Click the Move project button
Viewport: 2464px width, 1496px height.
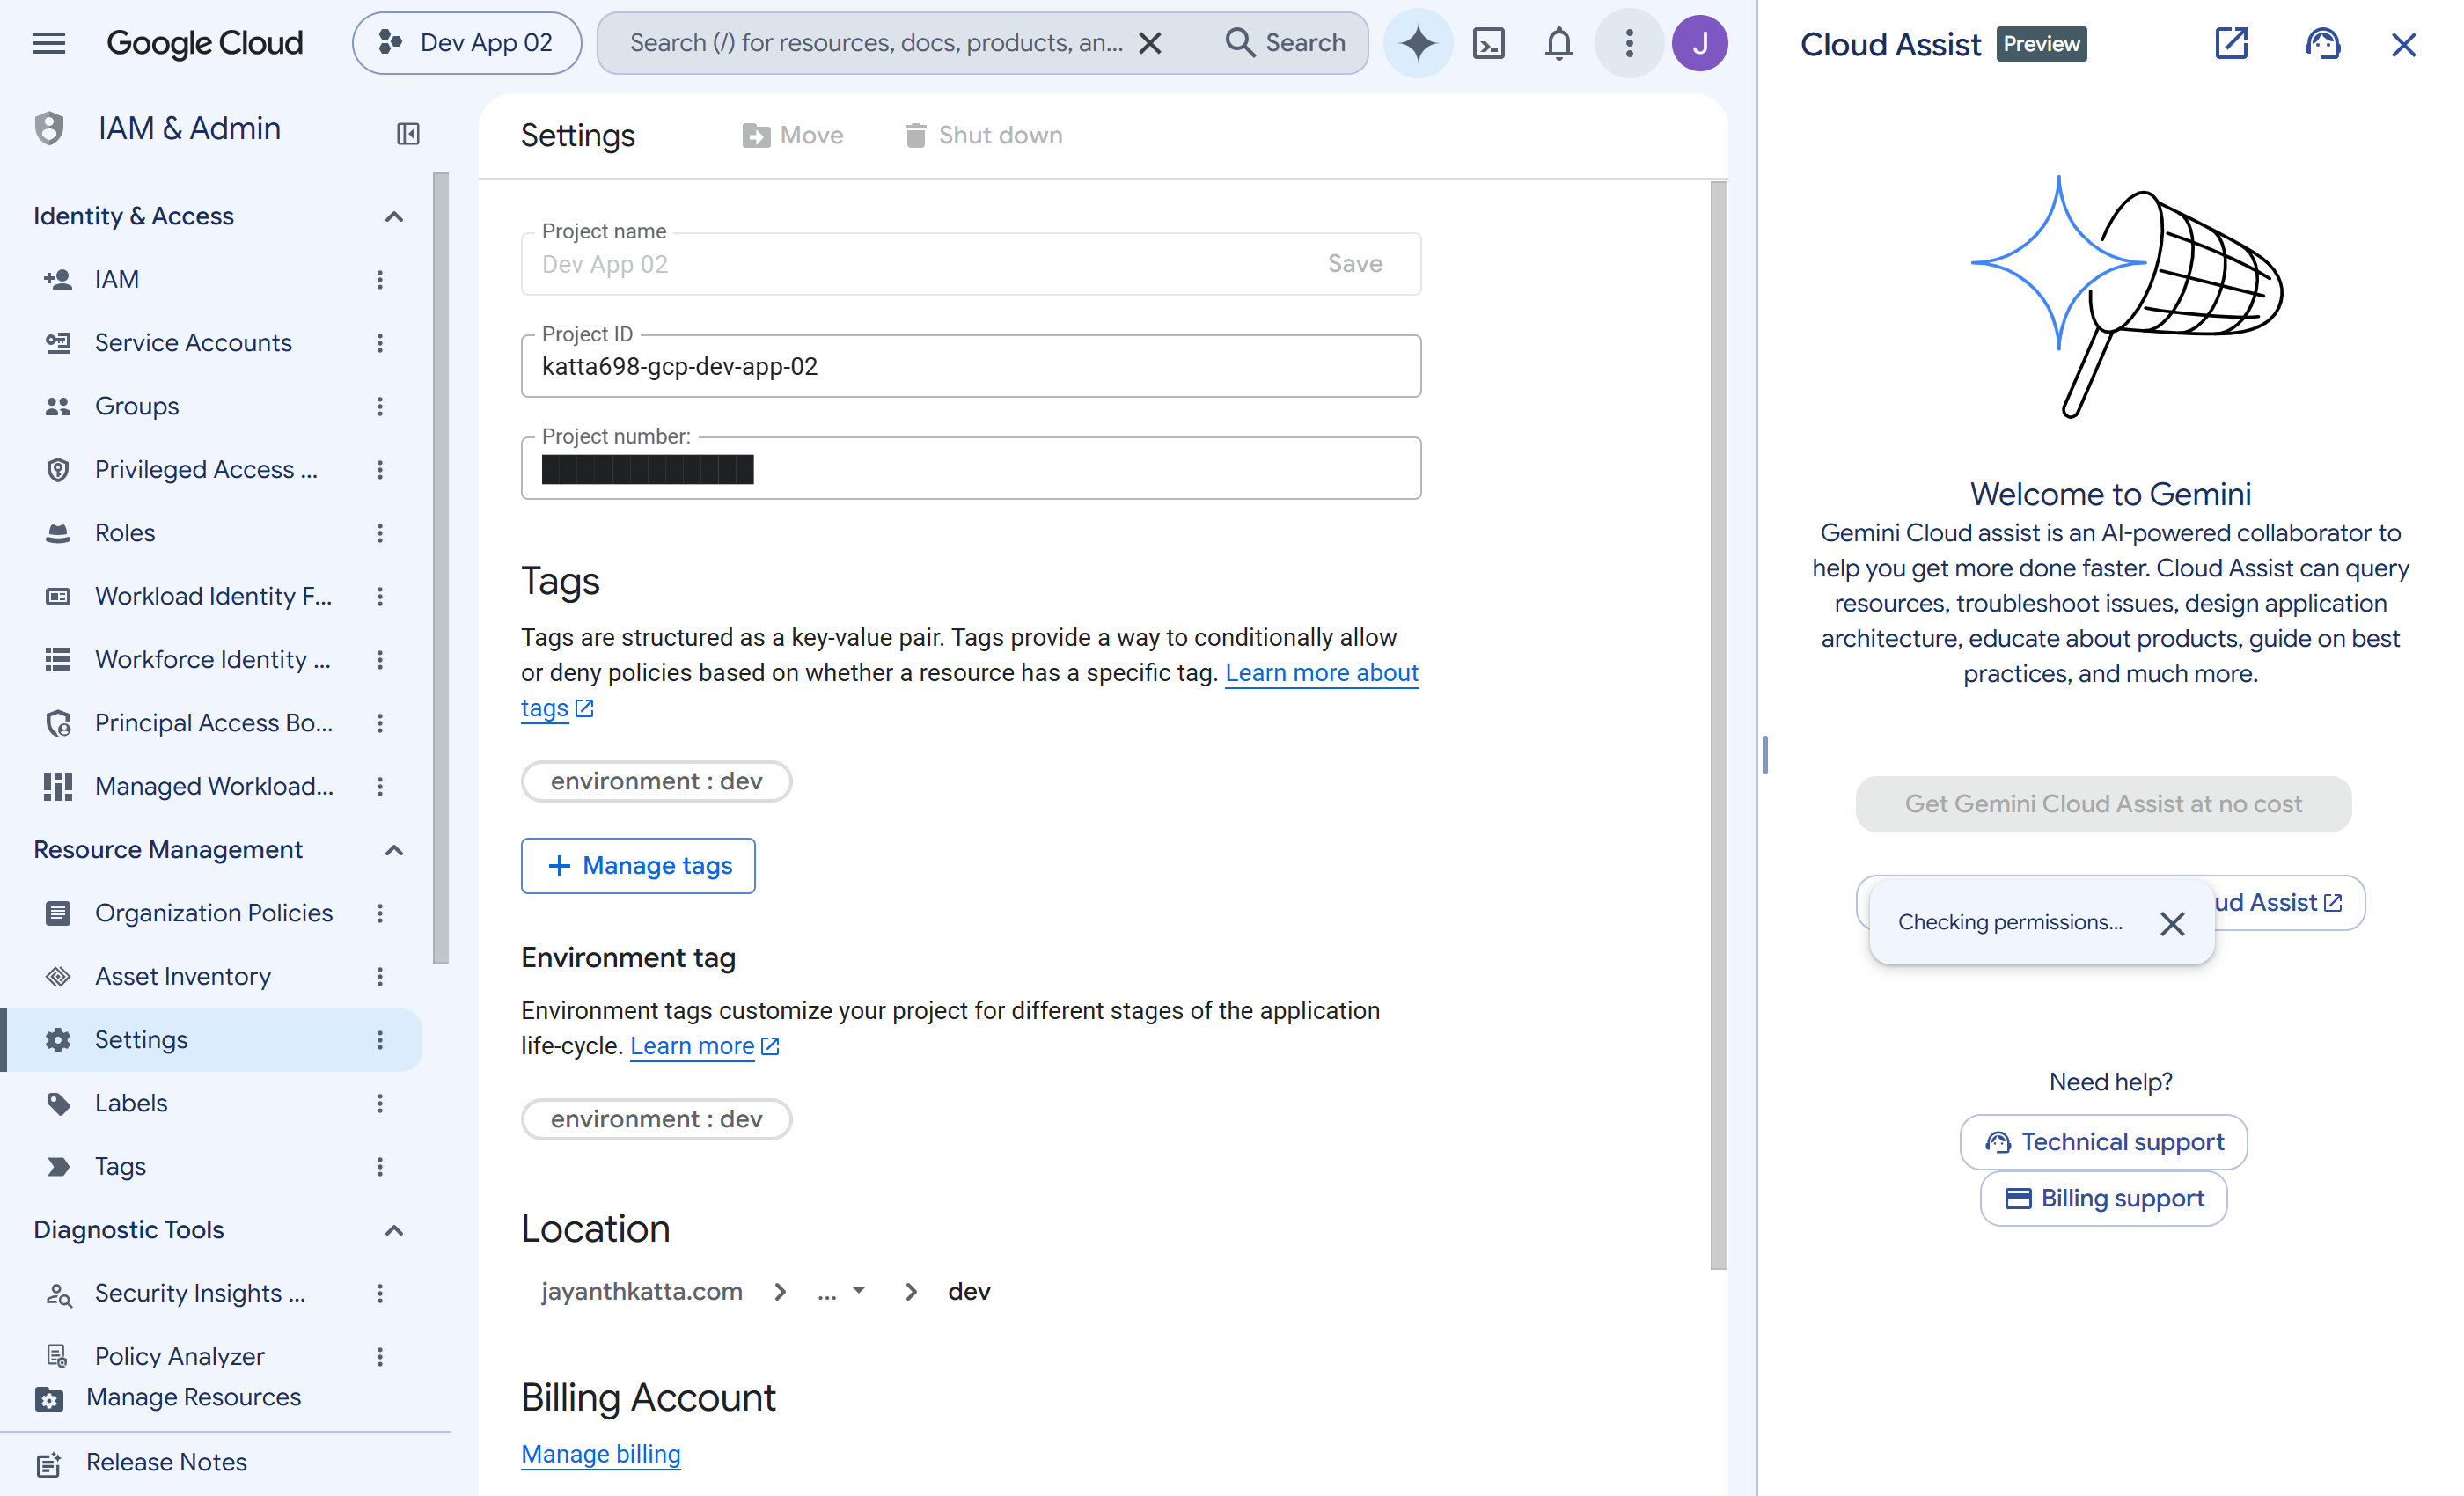(x=792, y=135)
